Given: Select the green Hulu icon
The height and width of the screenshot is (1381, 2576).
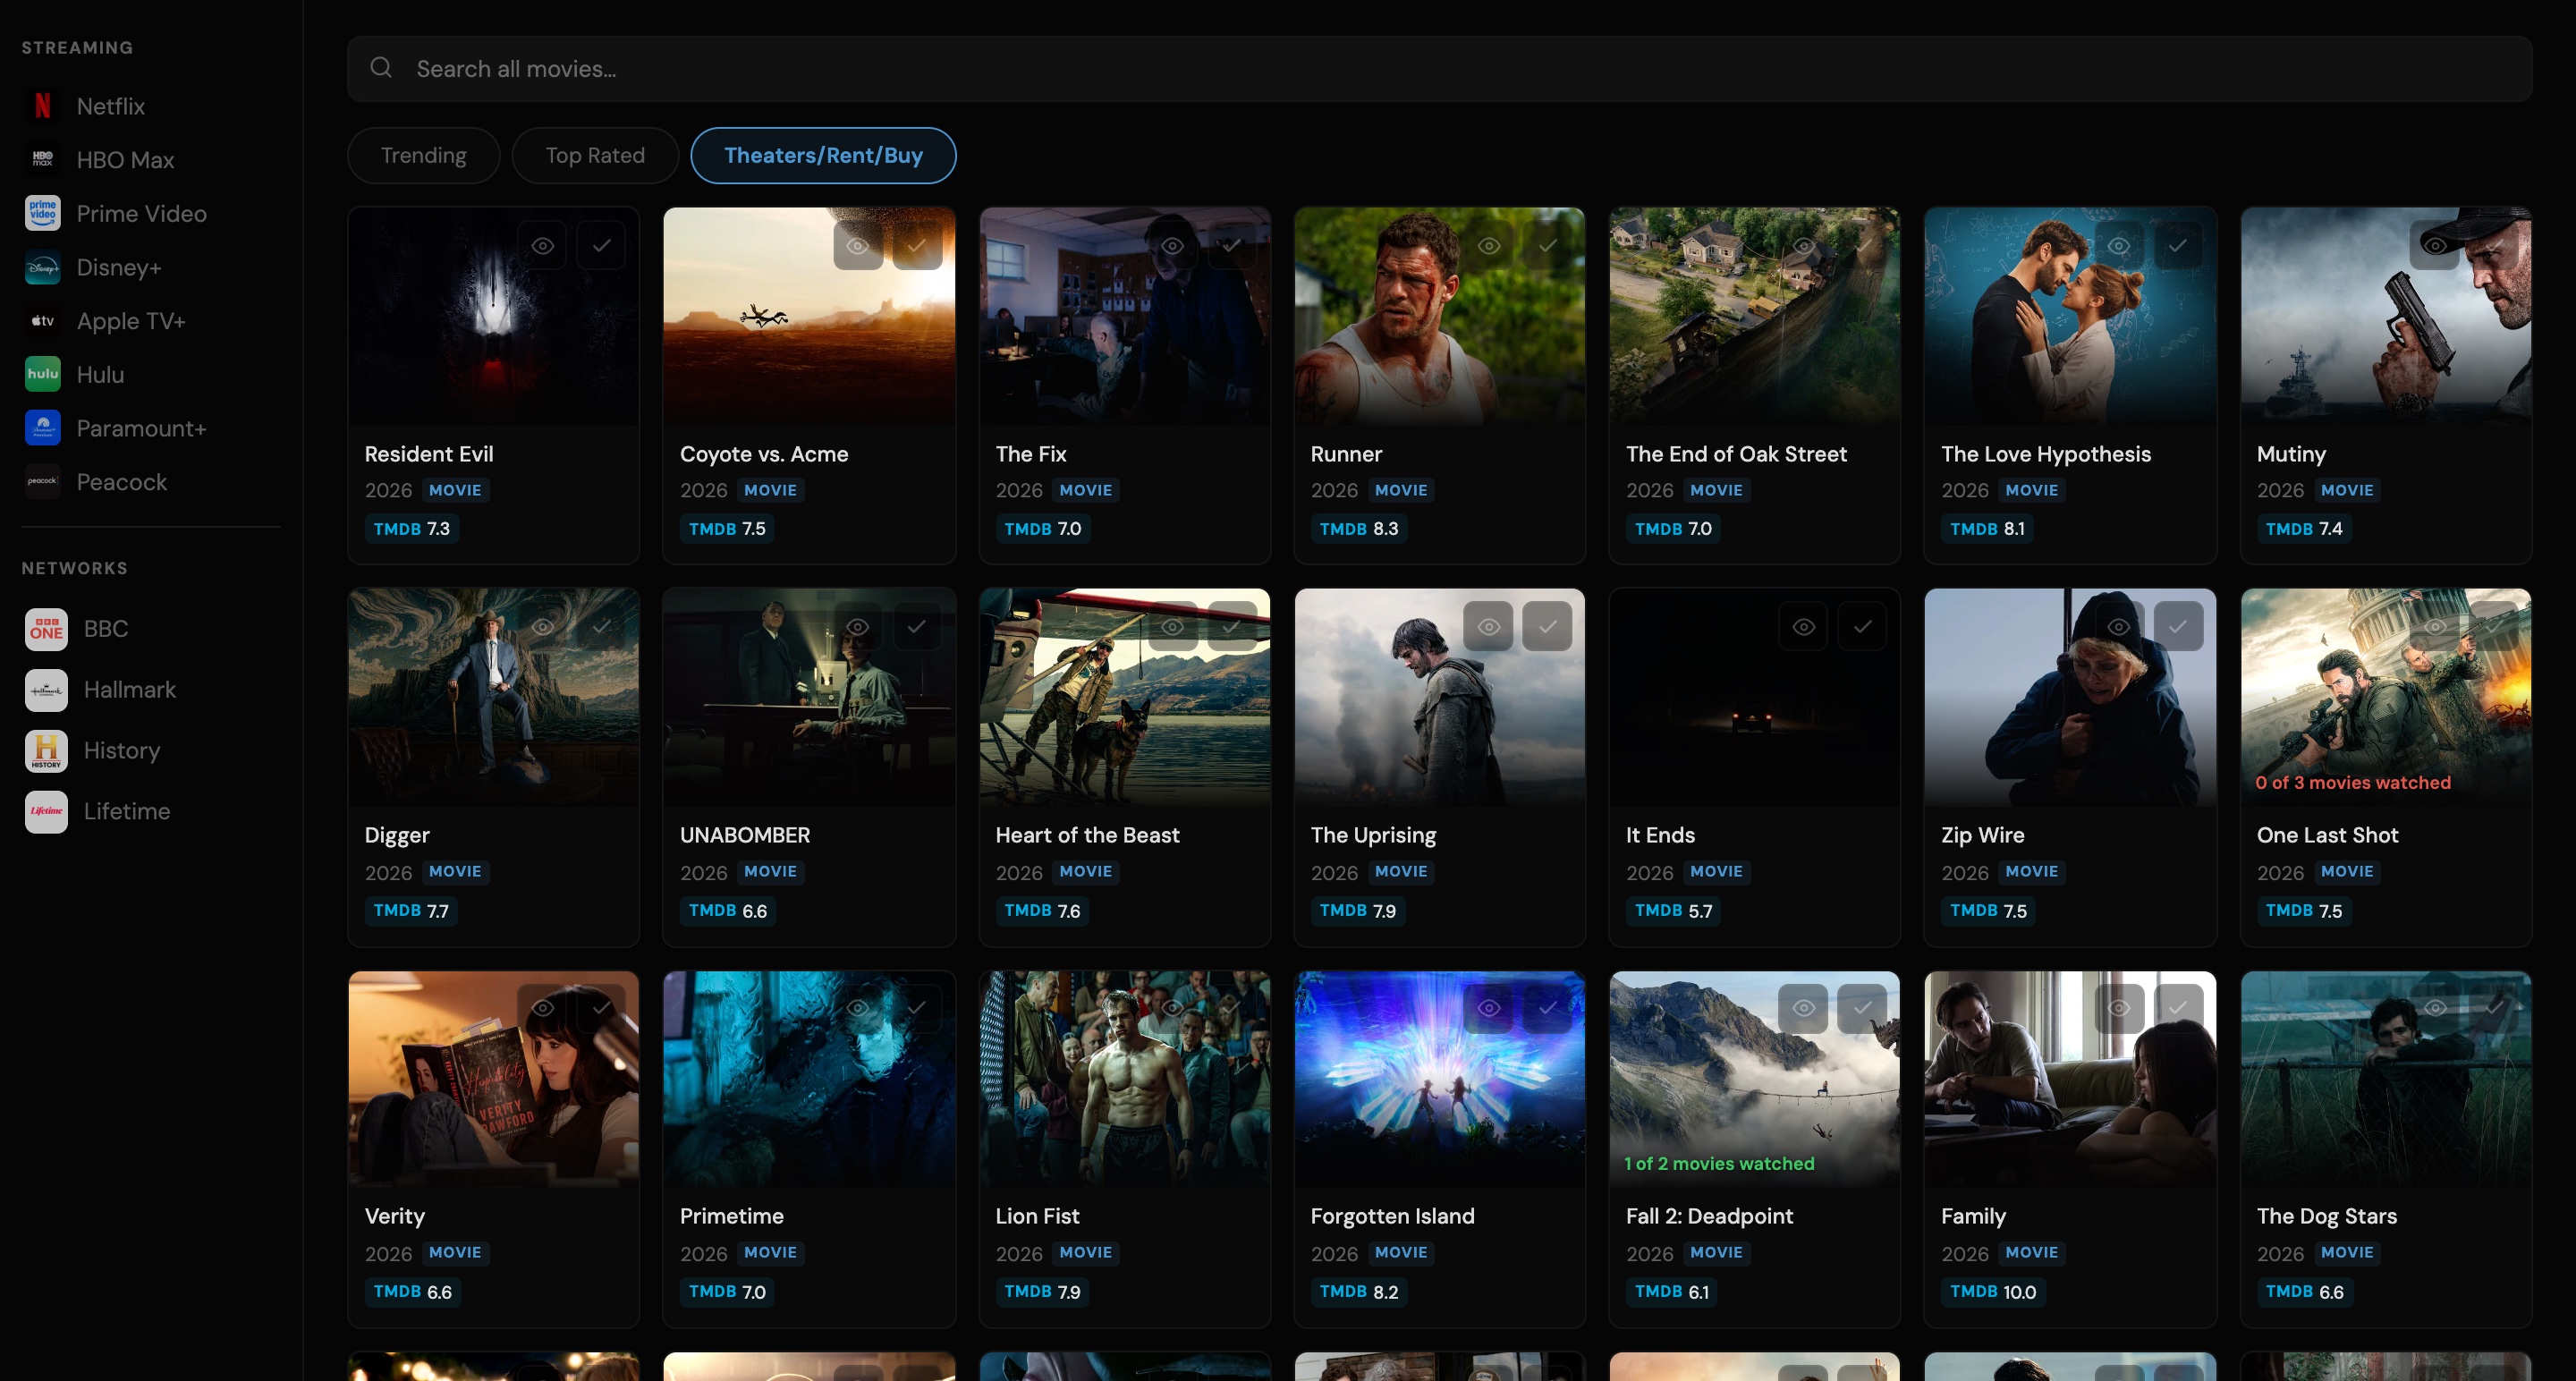Looking at the screenshot, I should click(x=42, y=374).
